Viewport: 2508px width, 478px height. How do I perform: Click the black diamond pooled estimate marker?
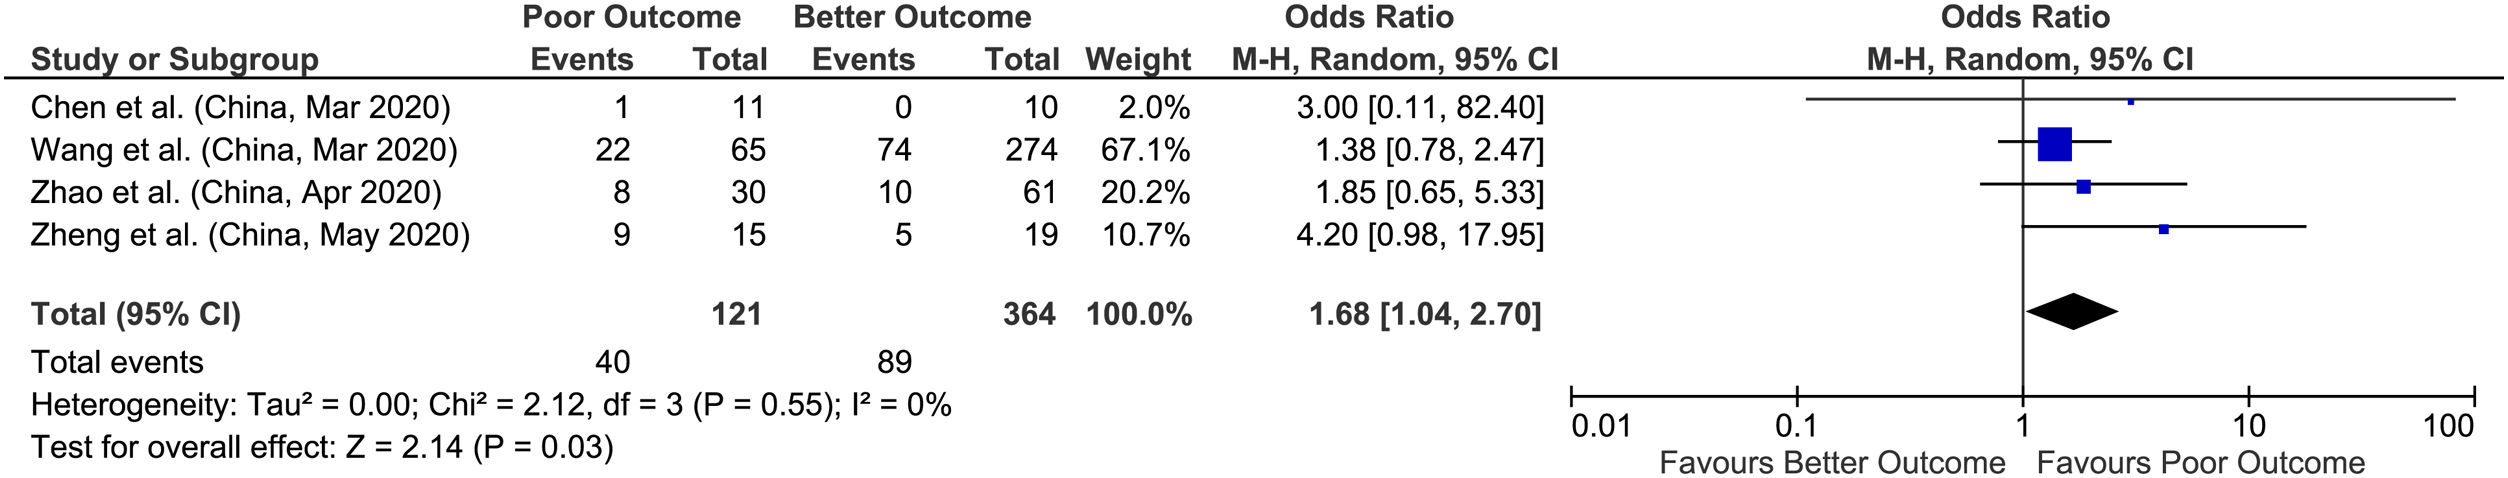click(x=2072, y=312)
